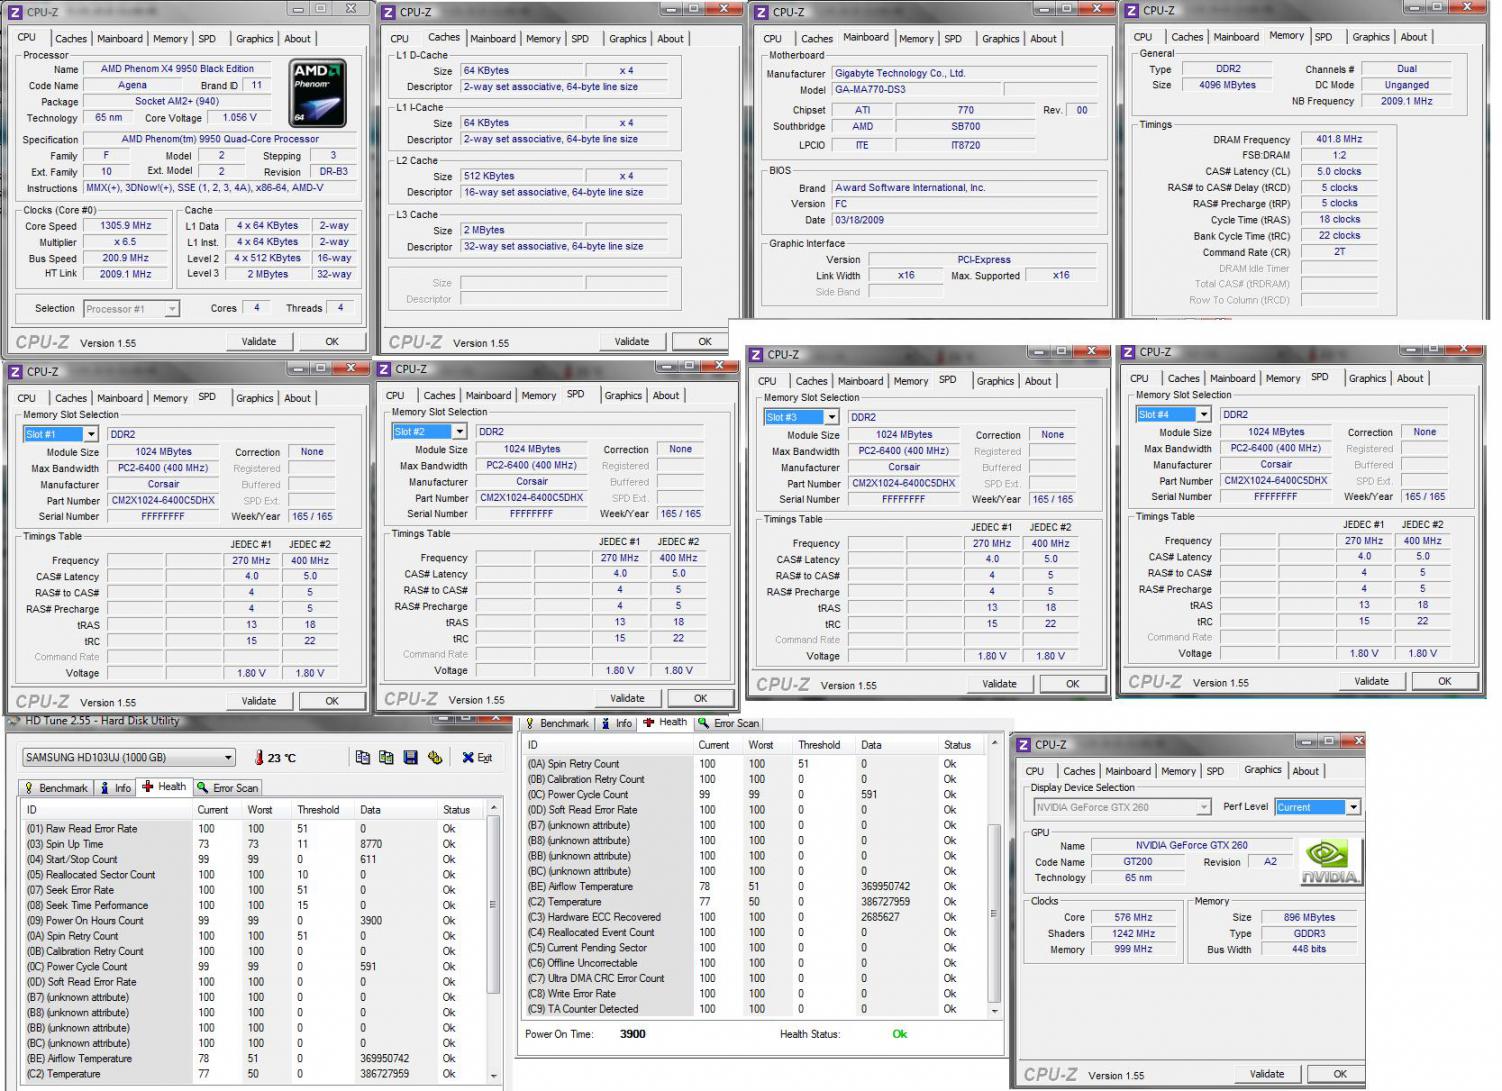Select the Graphics tab in the Mainboard window
This screenshot has height=1091, width=1502.
pyautogui.click(x=1001, y=39)
